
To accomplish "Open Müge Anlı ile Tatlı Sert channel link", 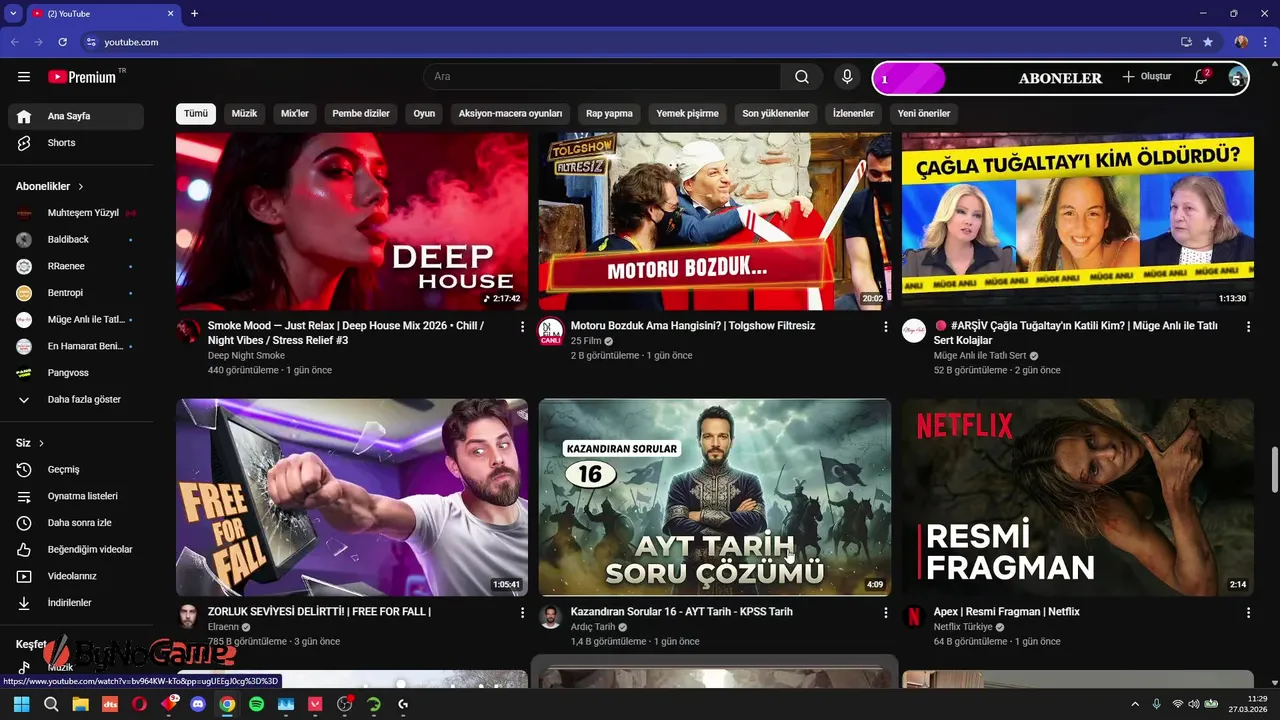I will (980, 355).
